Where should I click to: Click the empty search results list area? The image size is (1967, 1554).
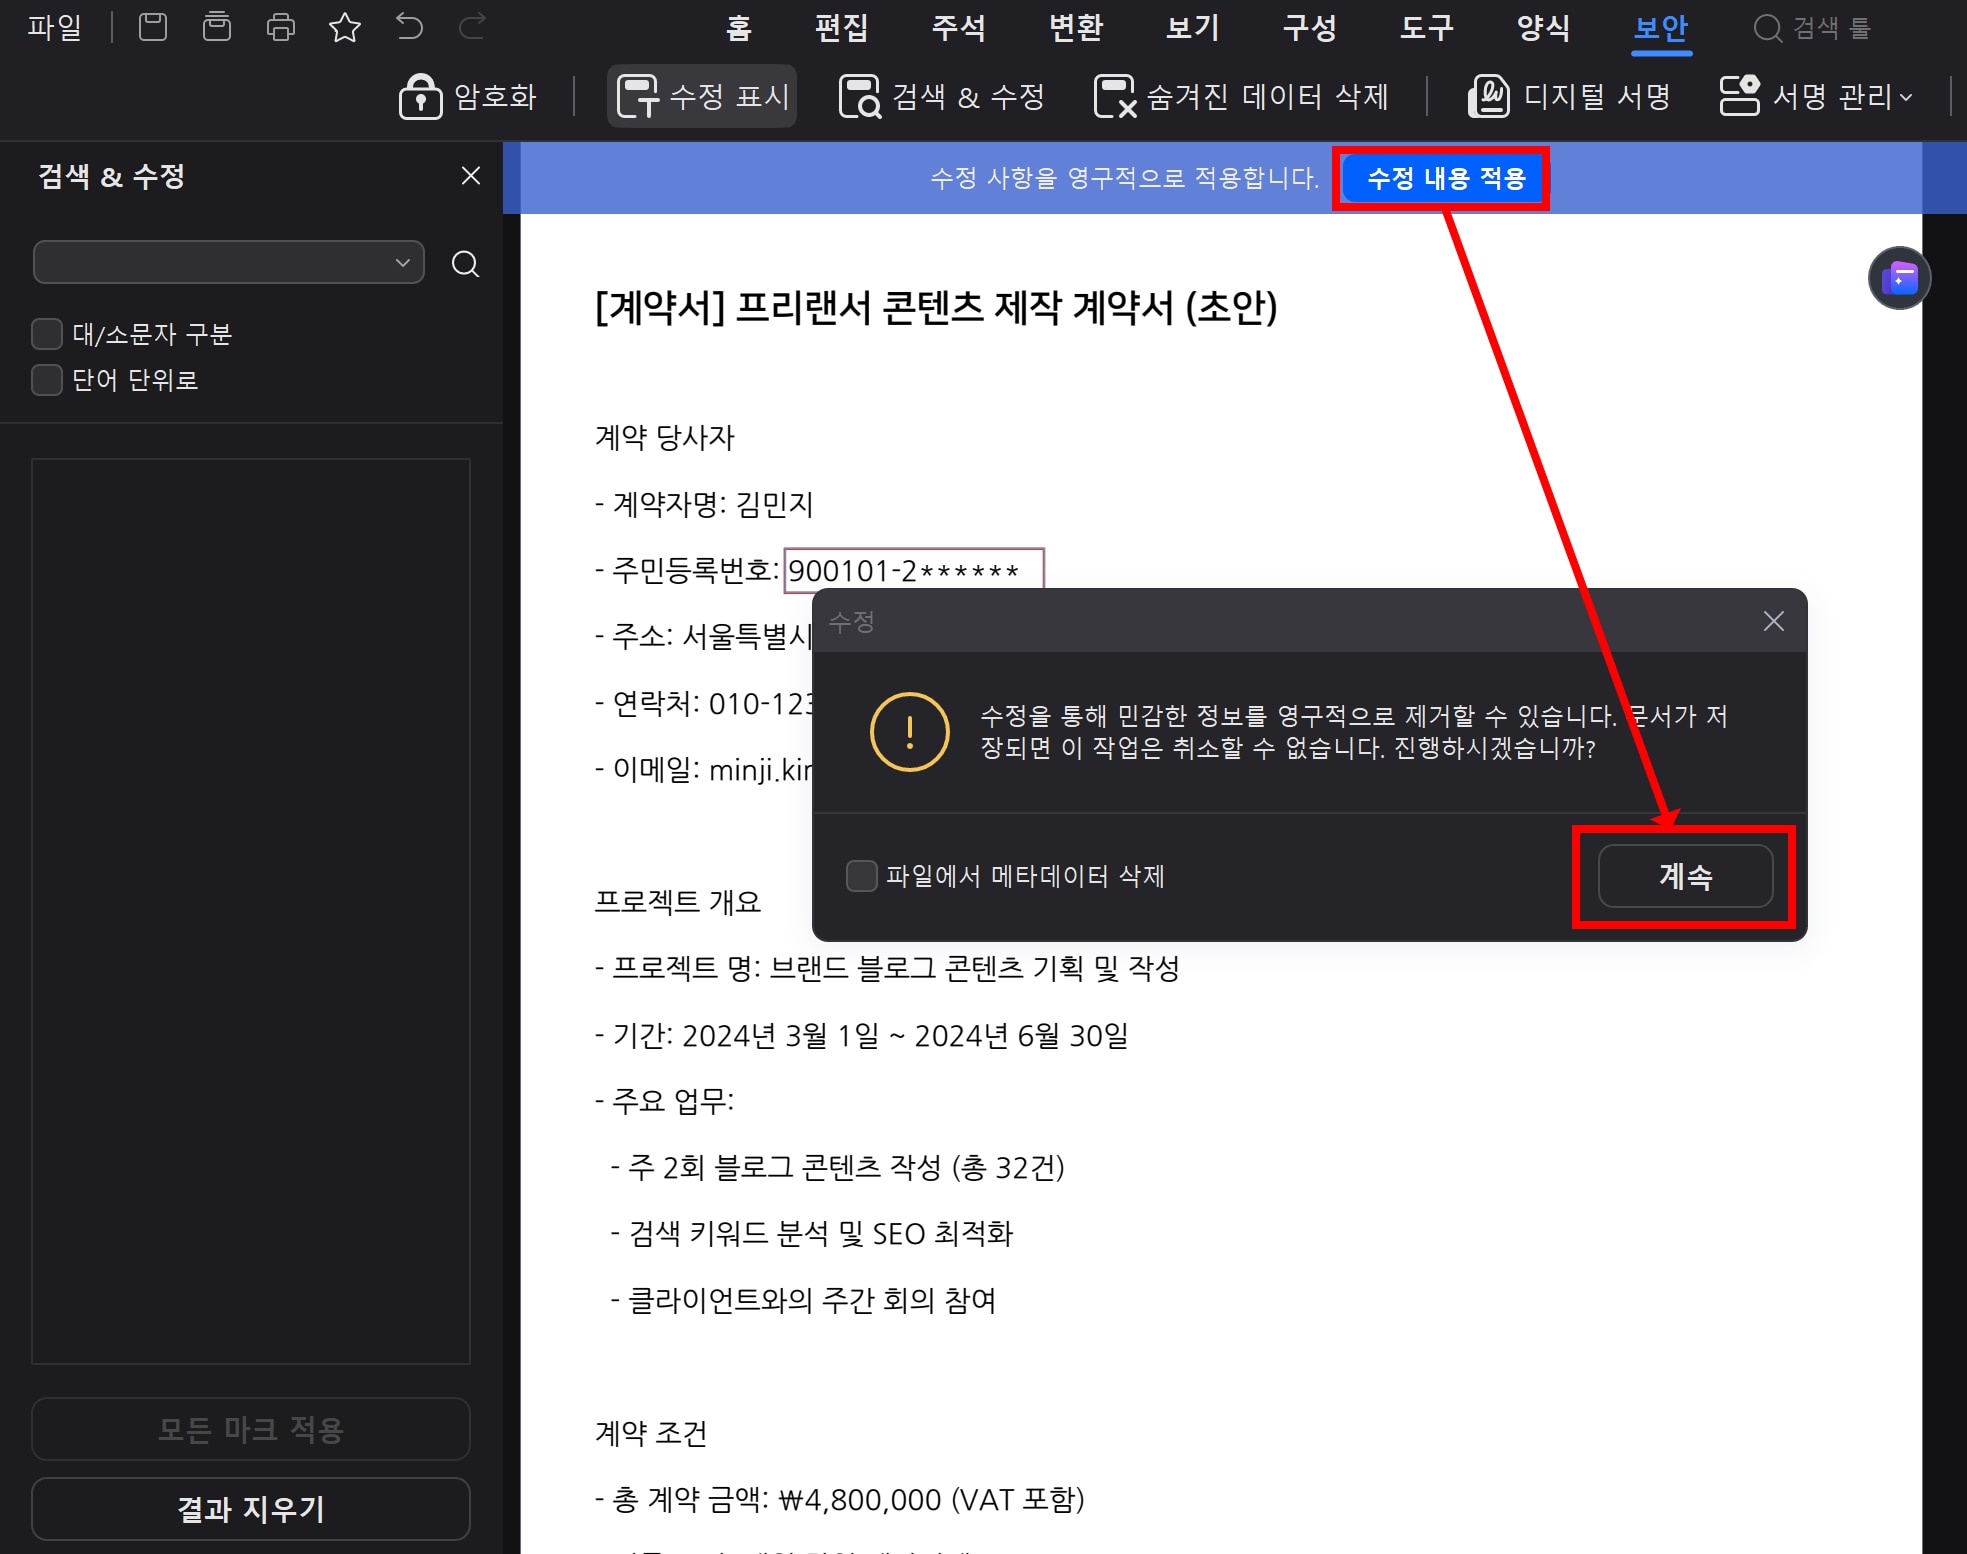(x=251, y=911)
